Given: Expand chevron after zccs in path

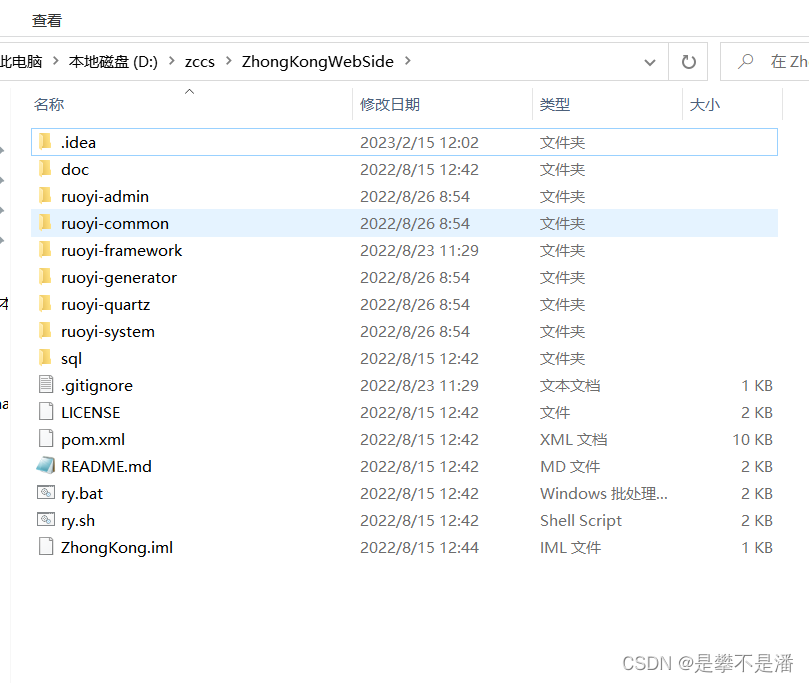Looking at the screenshot, I should (229, 61).
